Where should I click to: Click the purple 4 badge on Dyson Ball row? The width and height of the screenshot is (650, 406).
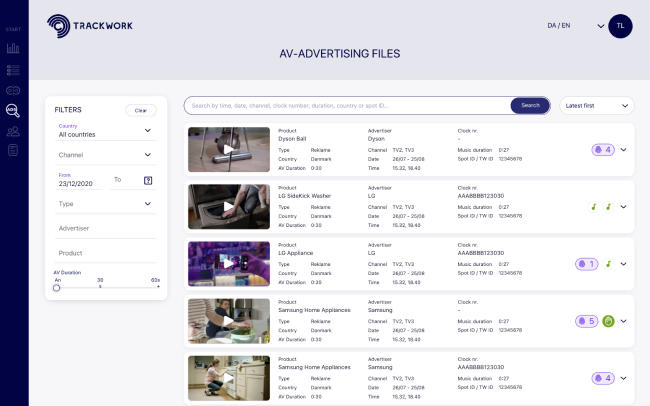tap(603, 150)
